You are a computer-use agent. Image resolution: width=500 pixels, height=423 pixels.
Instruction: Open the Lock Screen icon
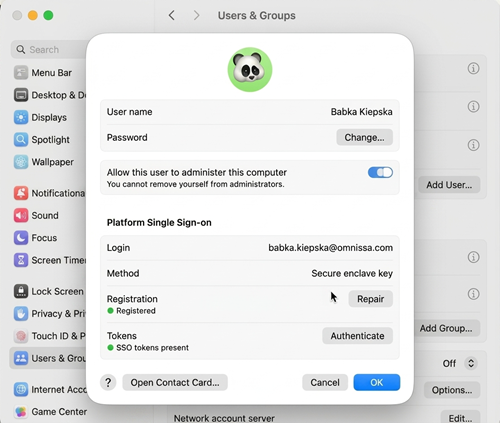21,291
